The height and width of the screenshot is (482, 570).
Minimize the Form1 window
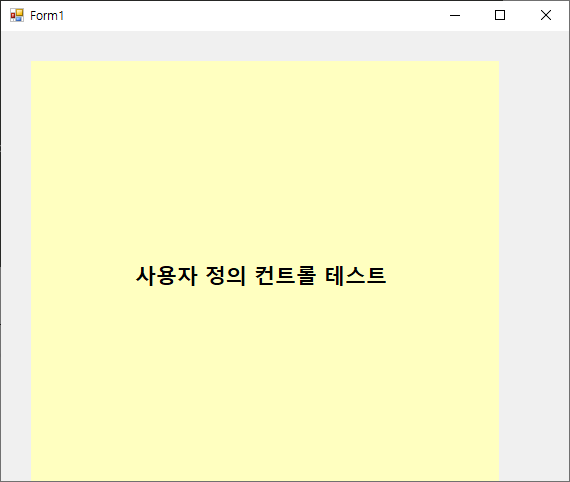click(455, 15)
